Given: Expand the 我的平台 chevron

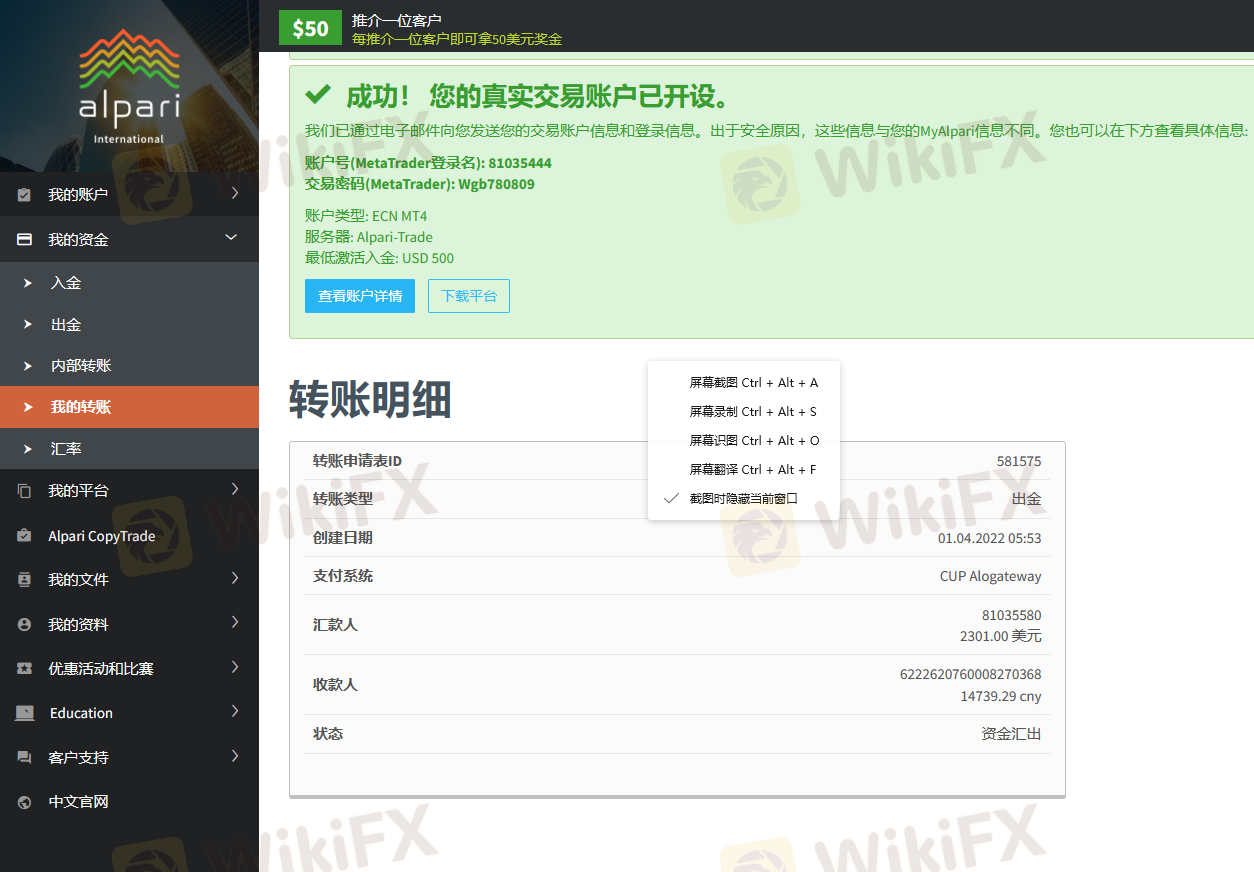Looking at the screenshot, I should coord(235,489).
